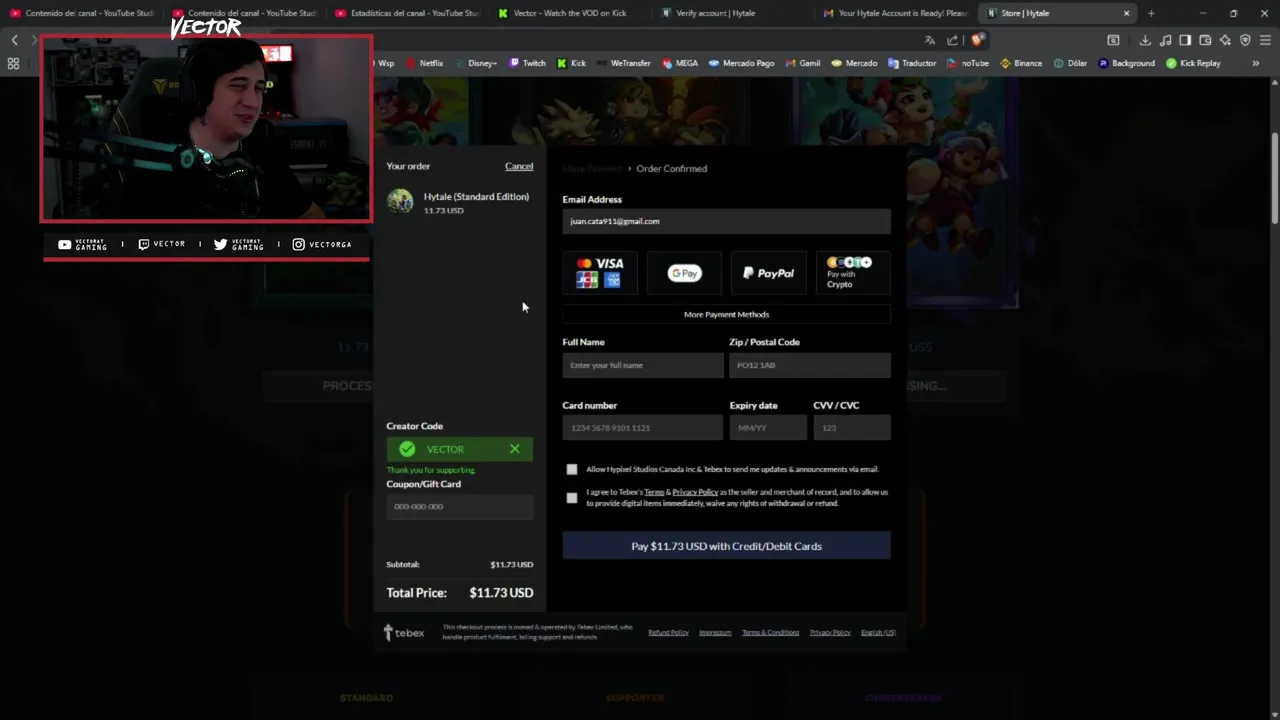Screen dimensions: 1280x720
Task: Open the apps grid icon in bookmarks bar
Action: point(13,63)
